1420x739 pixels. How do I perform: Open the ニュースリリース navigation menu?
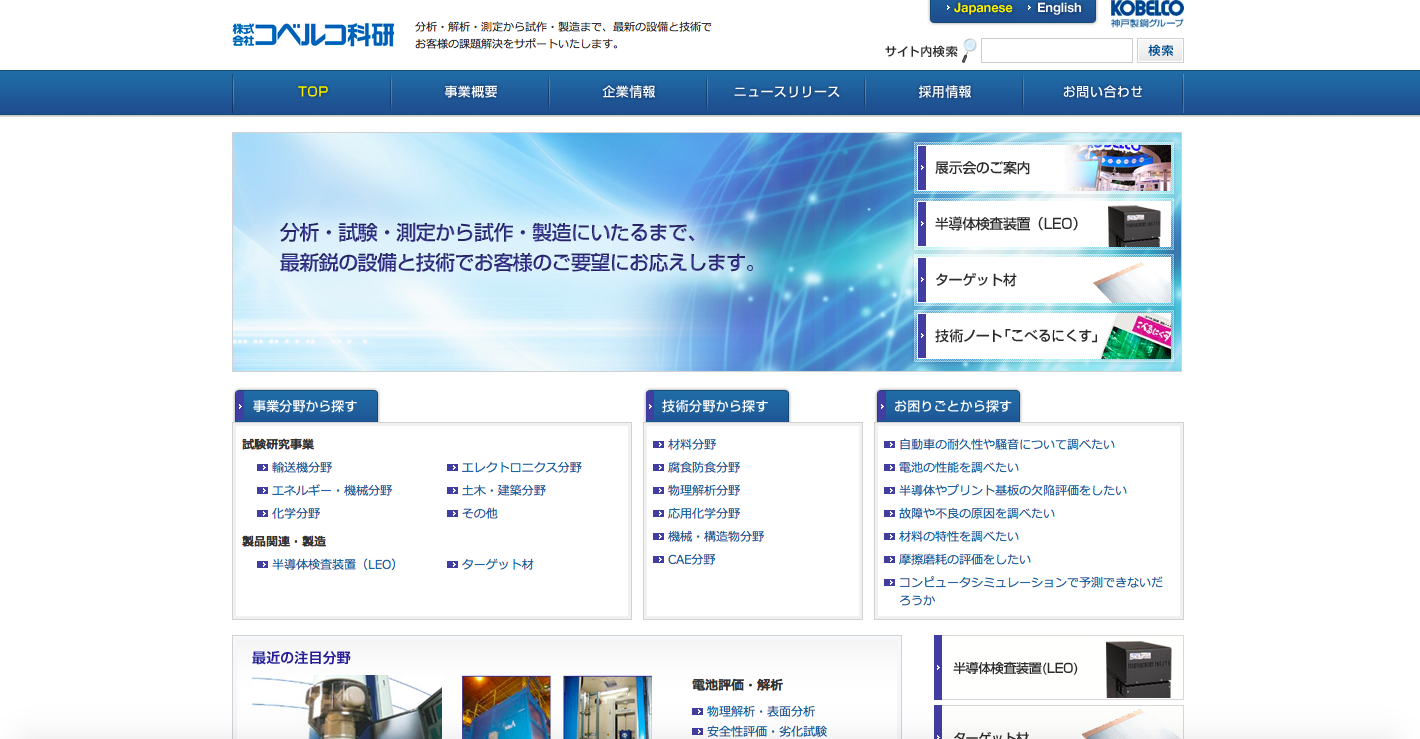(787, 92)
